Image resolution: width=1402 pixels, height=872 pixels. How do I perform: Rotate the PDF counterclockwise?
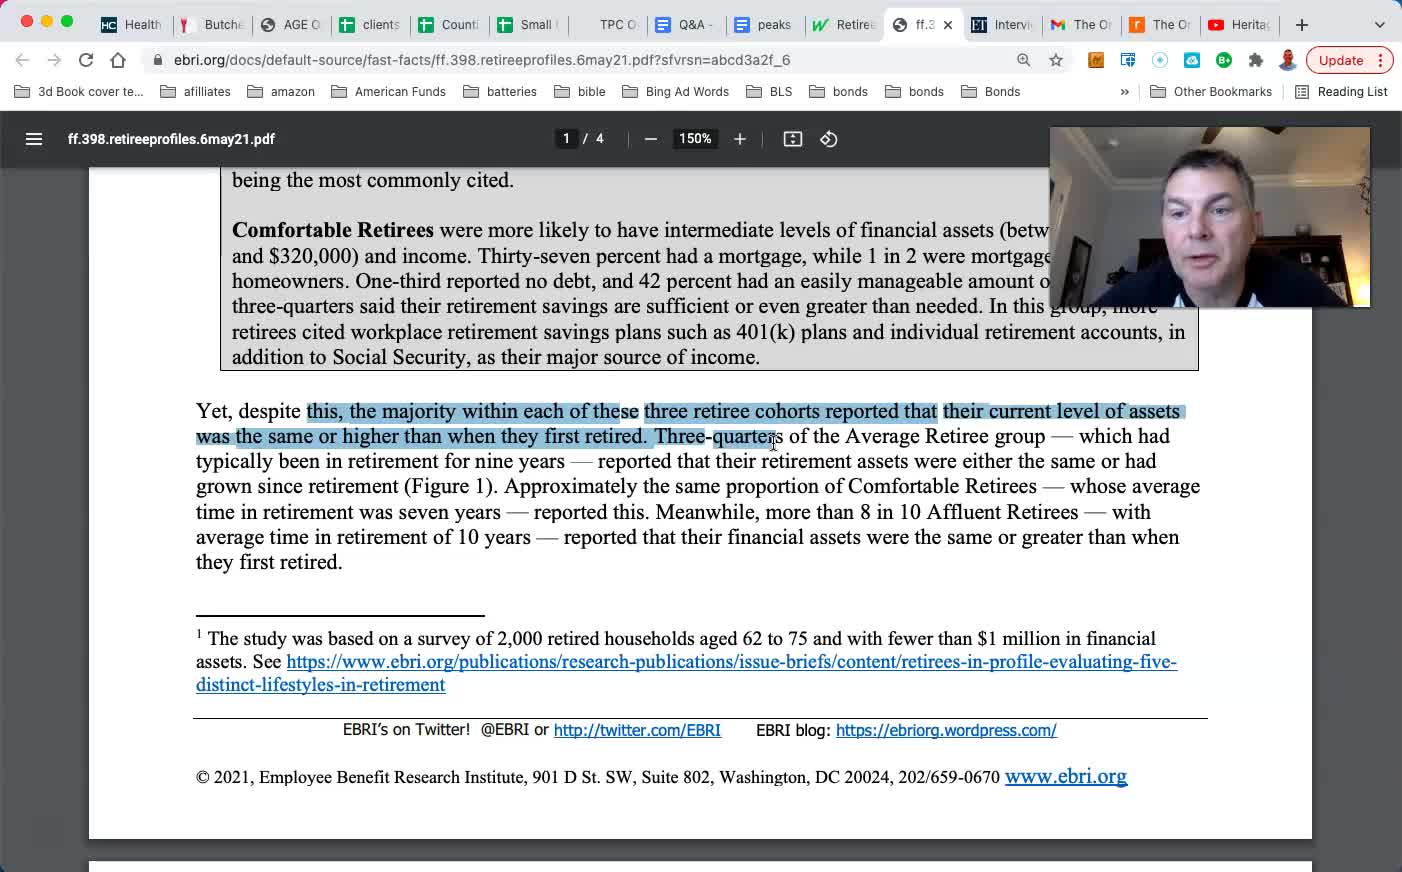click(829, 139)
